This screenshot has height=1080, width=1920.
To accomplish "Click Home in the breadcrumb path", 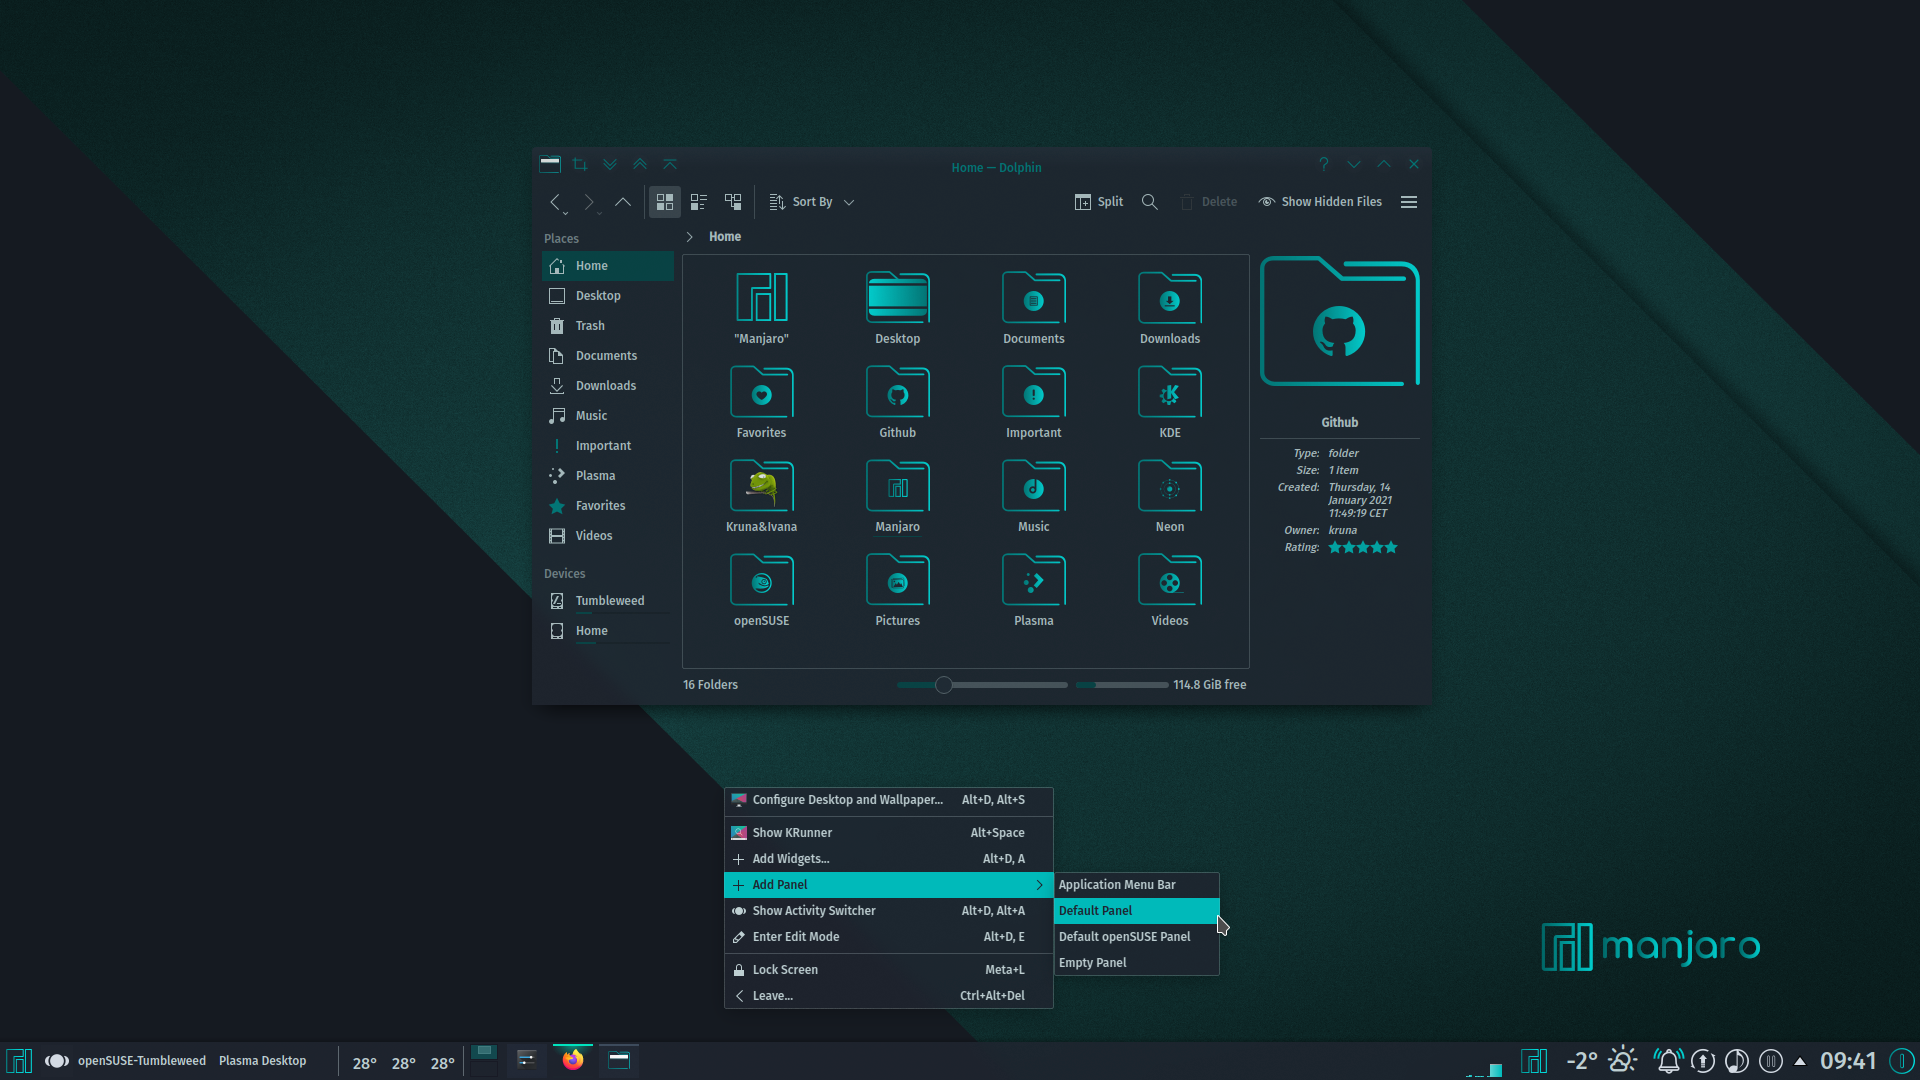I will point(725,237).
